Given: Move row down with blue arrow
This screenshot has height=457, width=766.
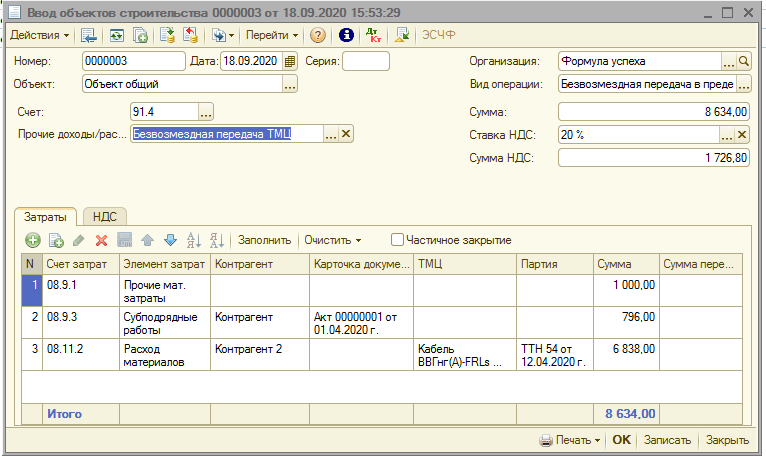Looking at the screenshot, I should point(170,240).
